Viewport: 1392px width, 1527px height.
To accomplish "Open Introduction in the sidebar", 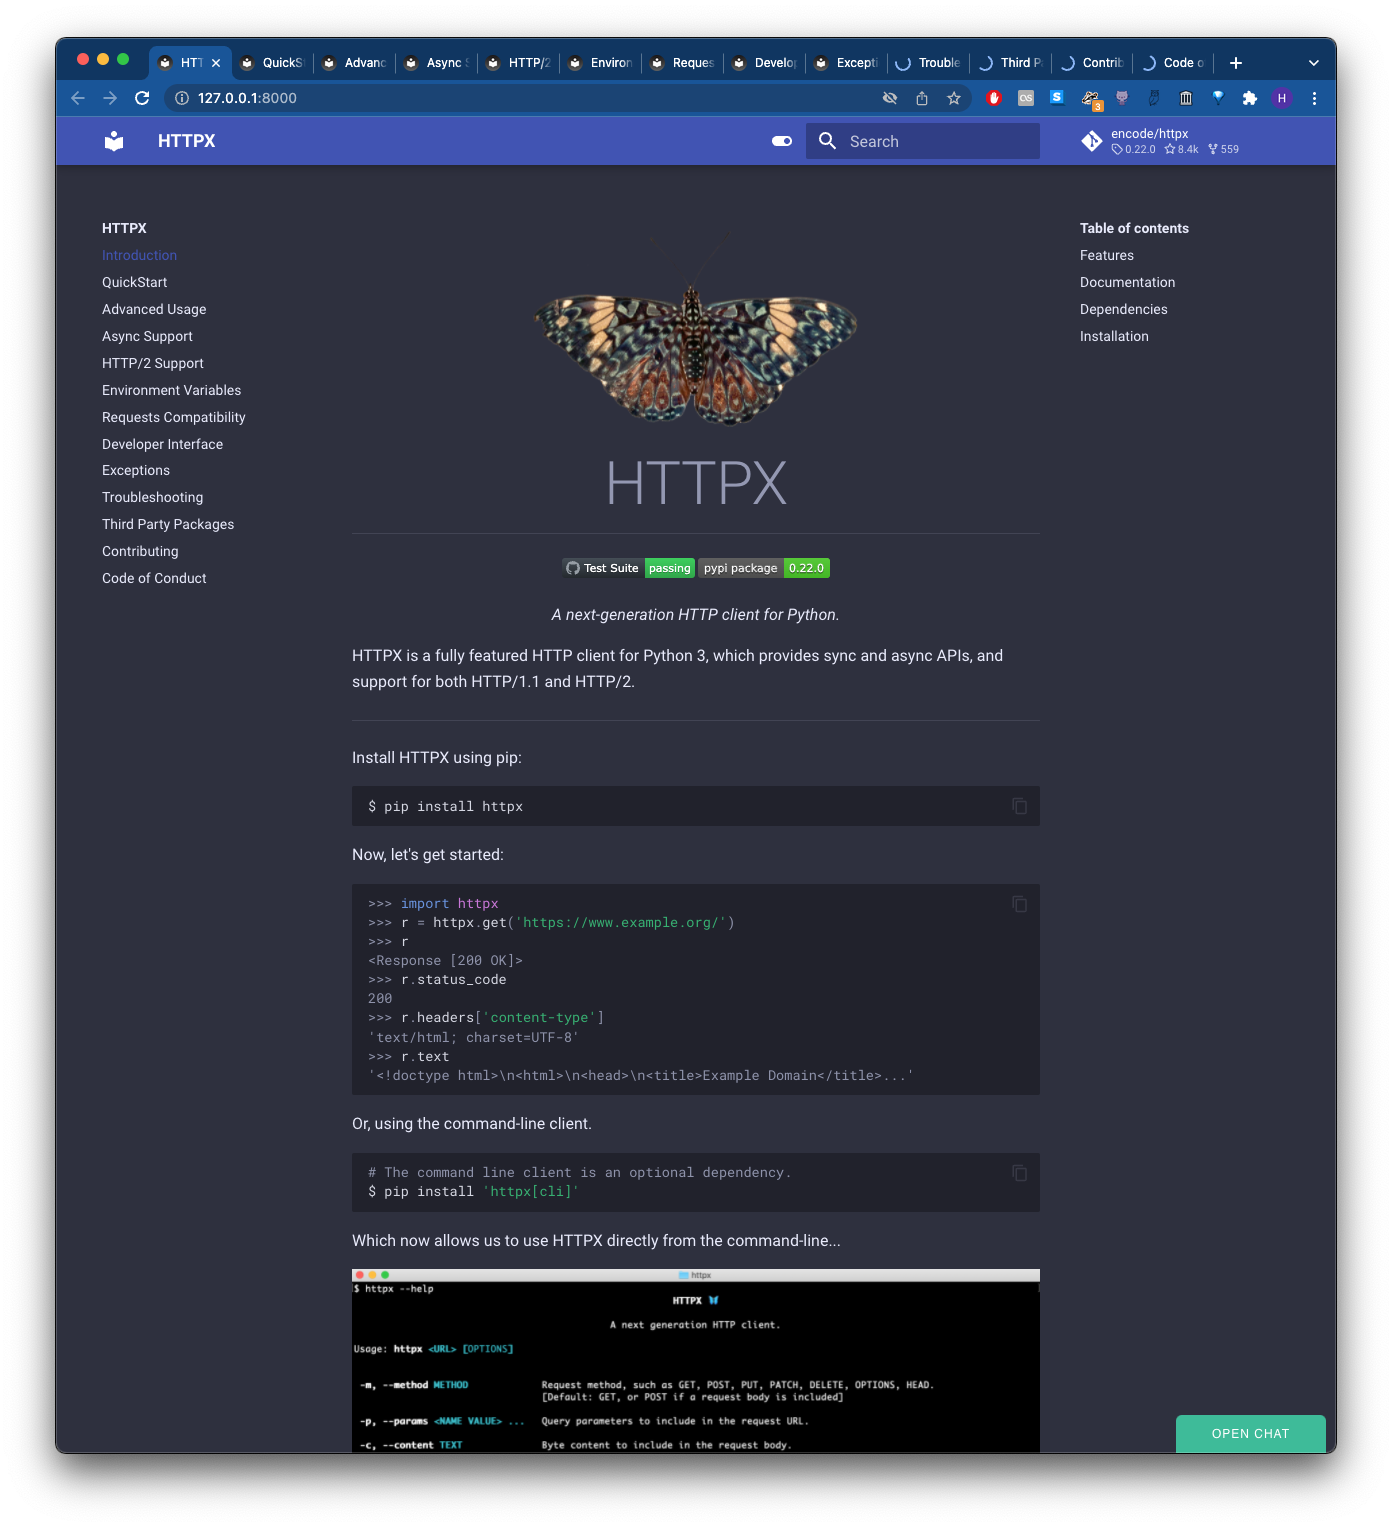I will [139, 255].
